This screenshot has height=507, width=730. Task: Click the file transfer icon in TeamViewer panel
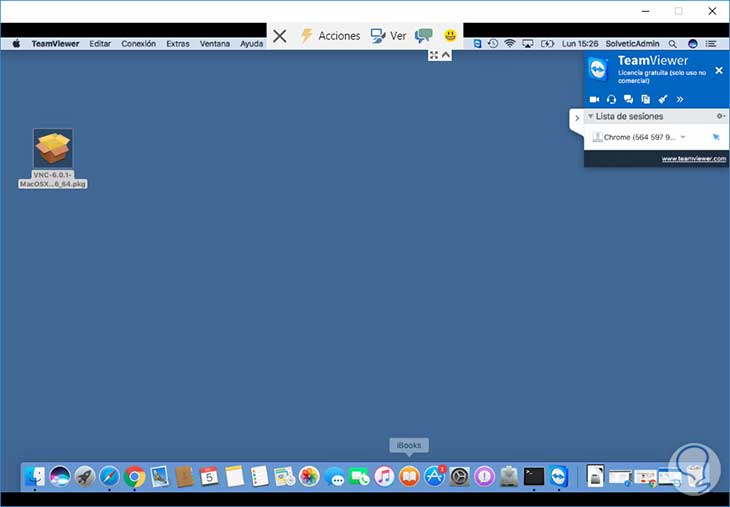pos(646,99)
